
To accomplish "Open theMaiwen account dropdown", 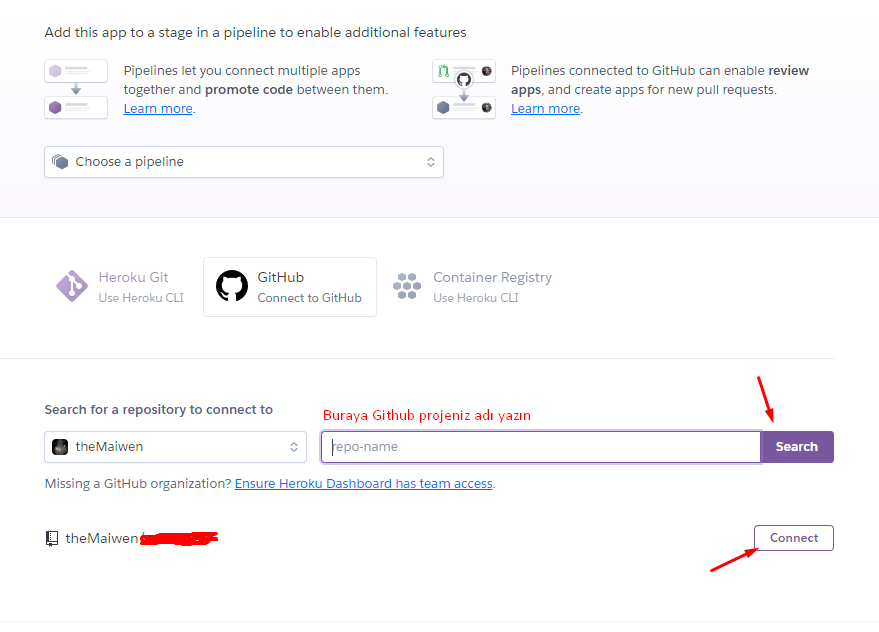I will [x=175, y=447].
